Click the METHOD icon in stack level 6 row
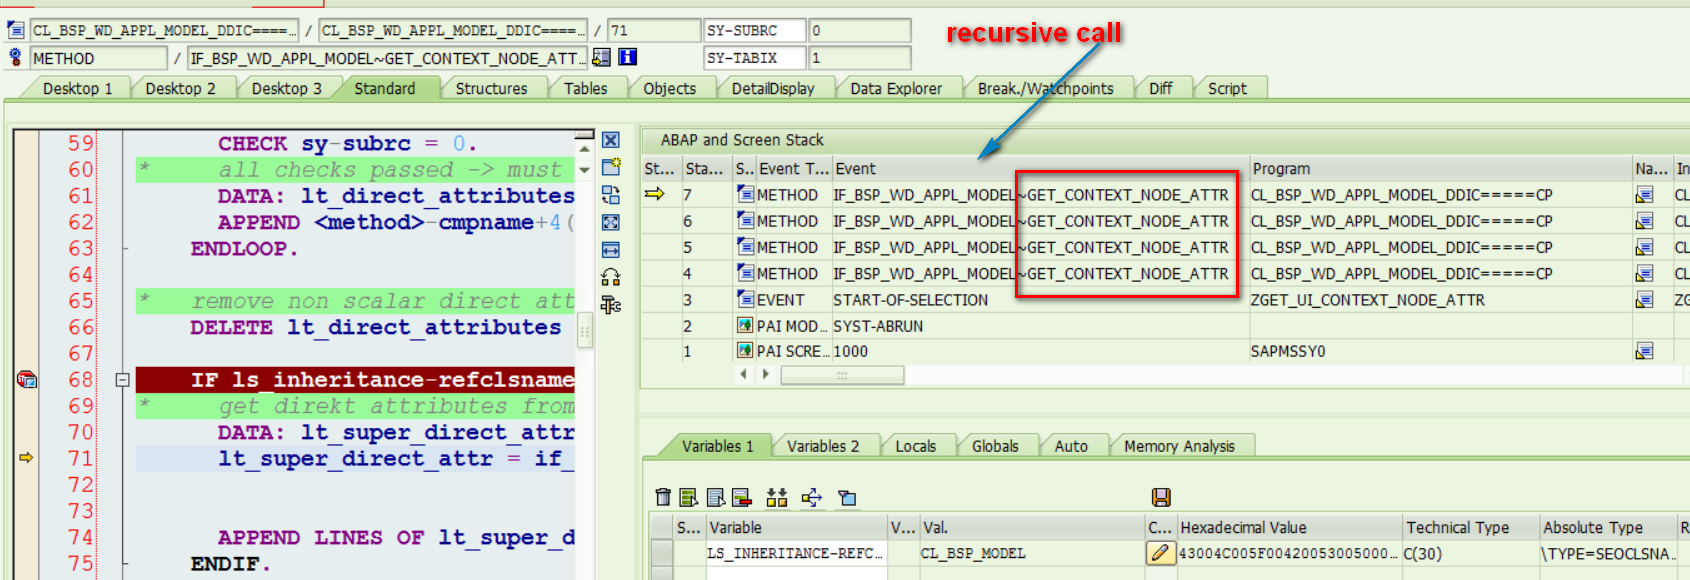The image size is (1690, 580). click(x=745, y=221)
